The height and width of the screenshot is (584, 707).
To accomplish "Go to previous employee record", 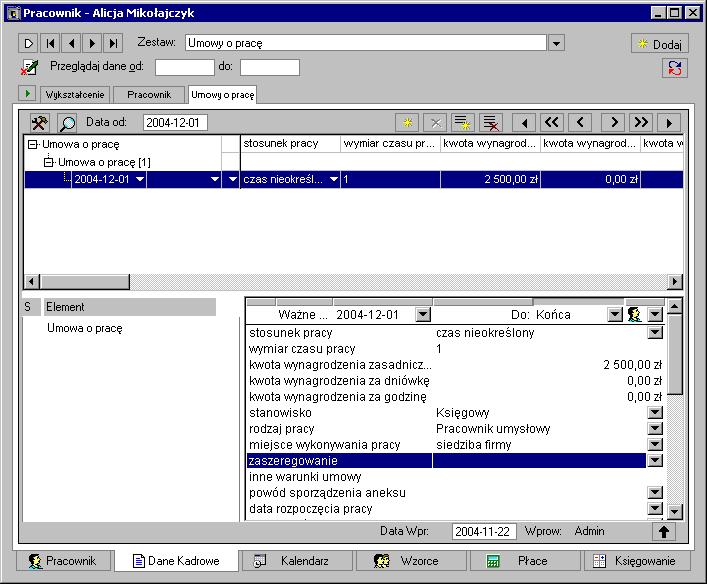I will click(71, 44).
